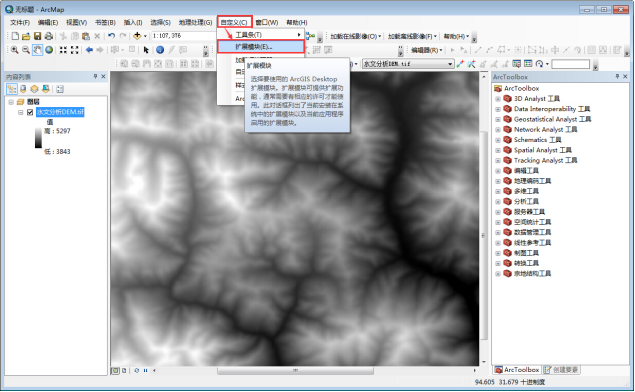635x392 pixels.
Task: Switch to the ArcToolbox bottom tab
Action: [x=517, y=370]
